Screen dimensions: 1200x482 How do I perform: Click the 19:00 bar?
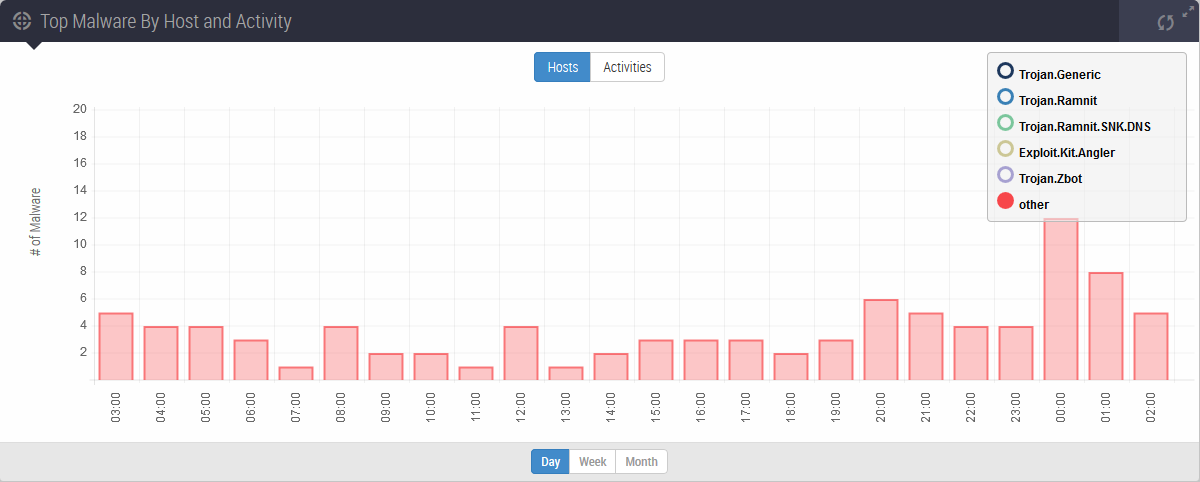836,360
